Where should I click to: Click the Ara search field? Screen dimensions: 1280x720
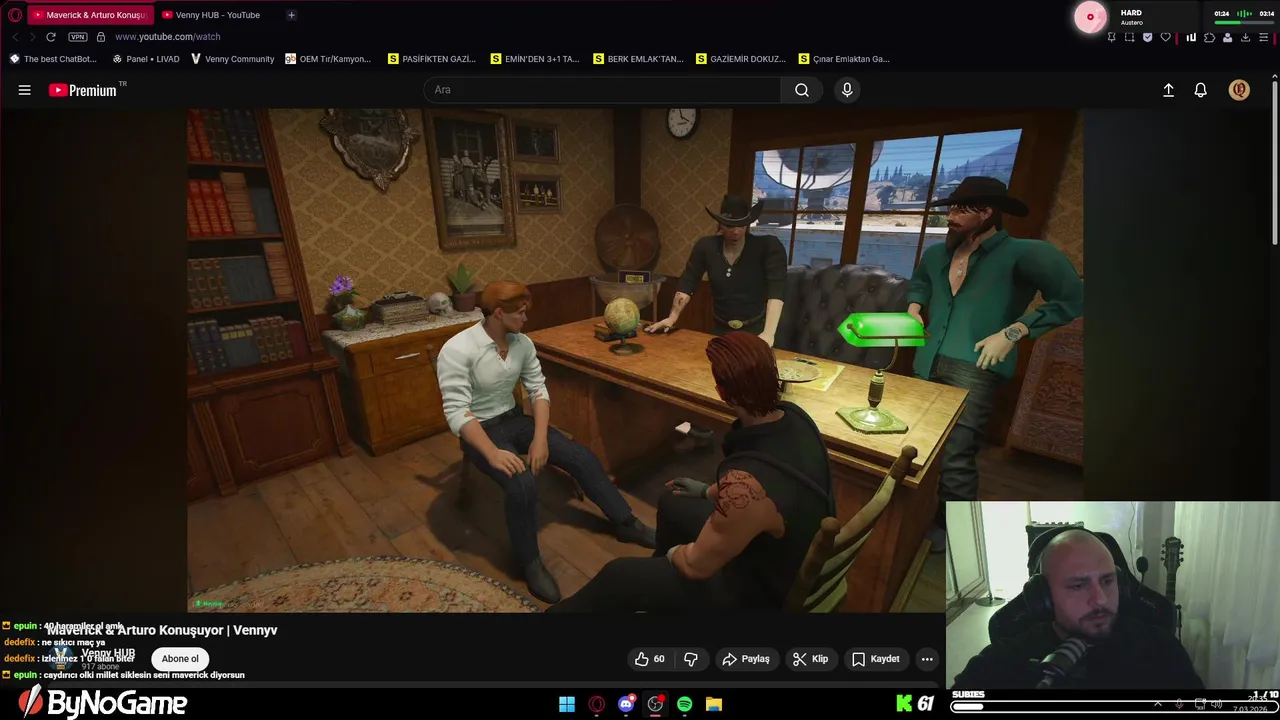[x=602, y=90]
